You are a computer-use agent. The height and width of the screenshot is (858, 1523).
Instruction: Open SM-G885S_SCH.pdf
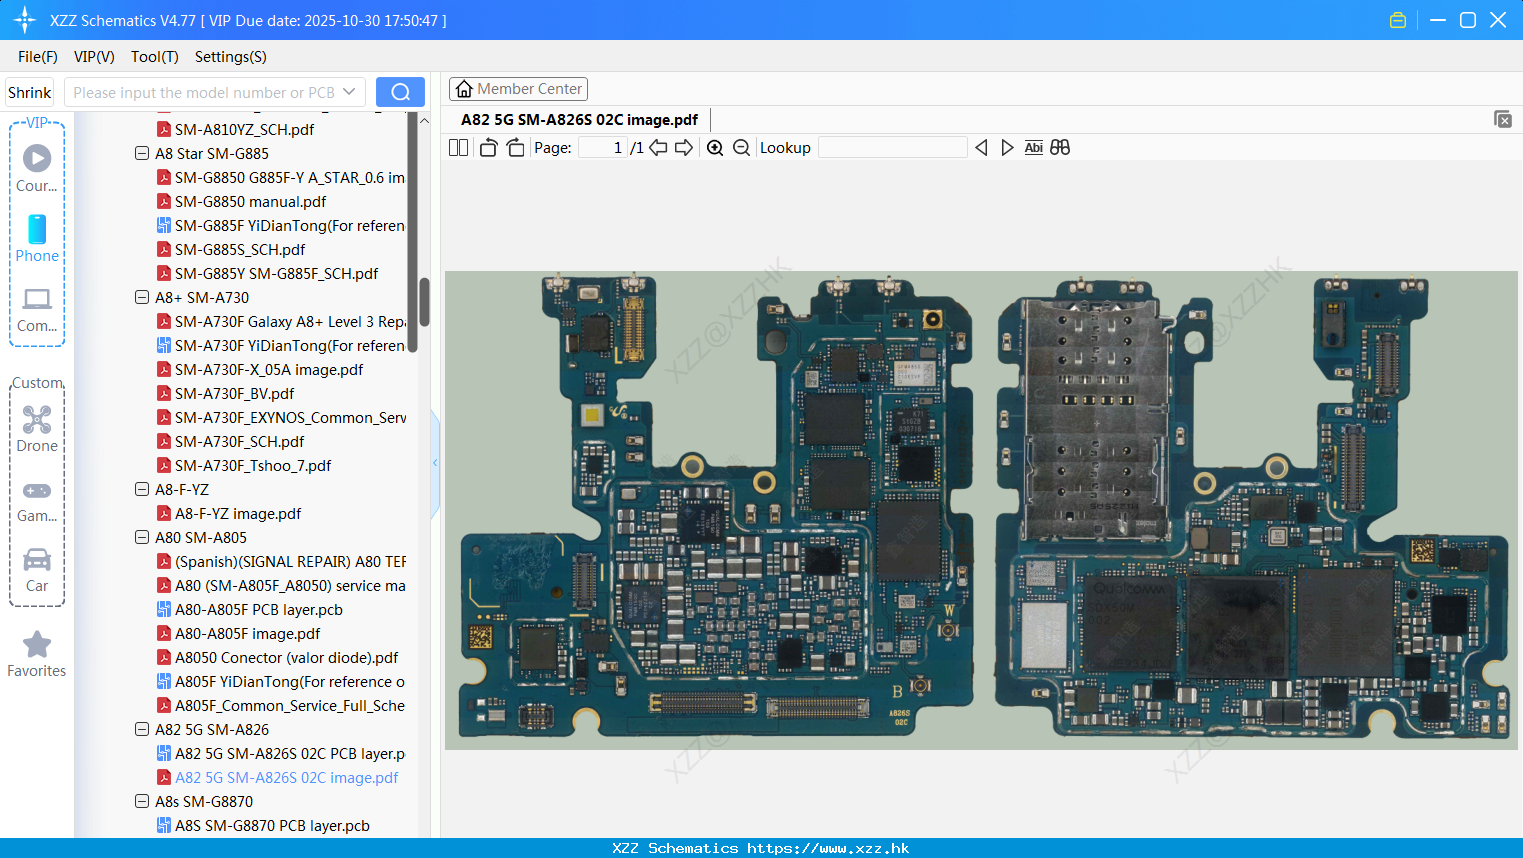click(x=240, y=249)
